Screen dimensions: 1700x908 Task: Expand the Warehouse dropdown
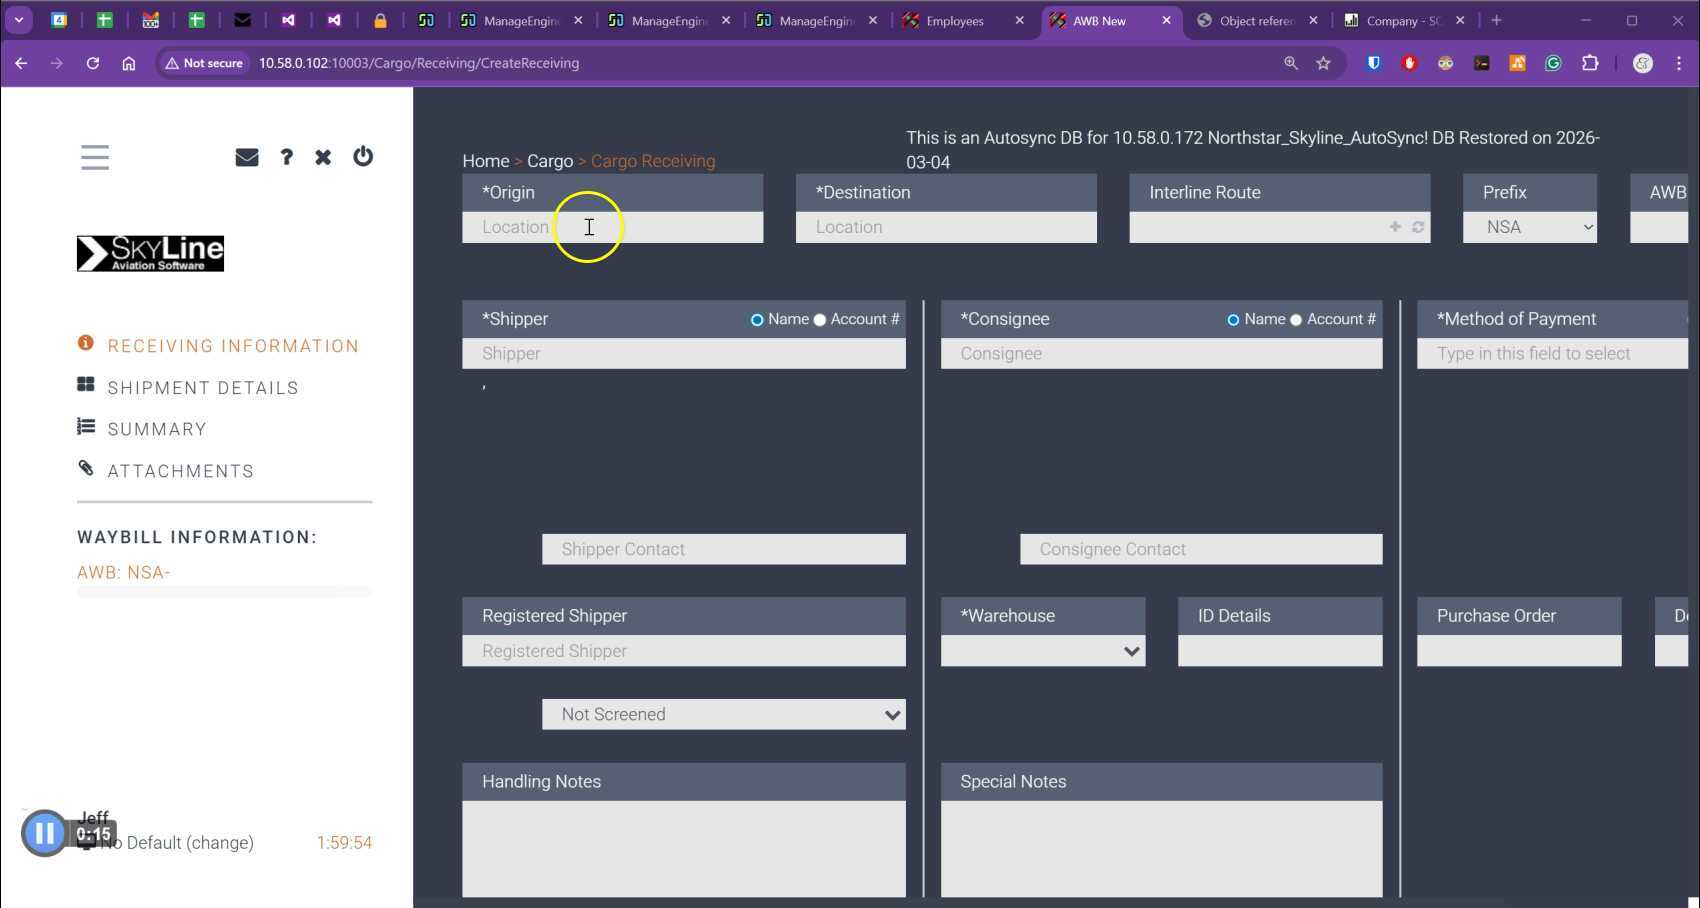coord(1042,651)
